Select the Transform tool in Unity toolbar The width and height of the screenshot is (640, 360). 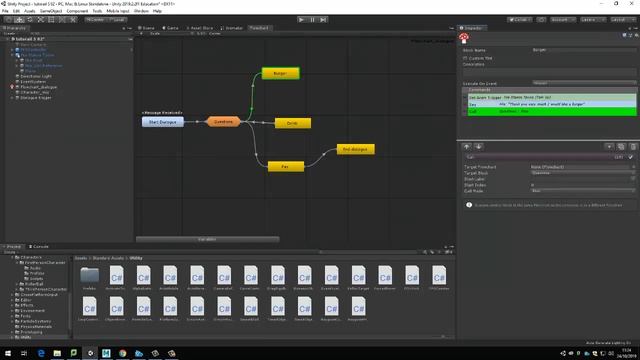coord(62,20)
